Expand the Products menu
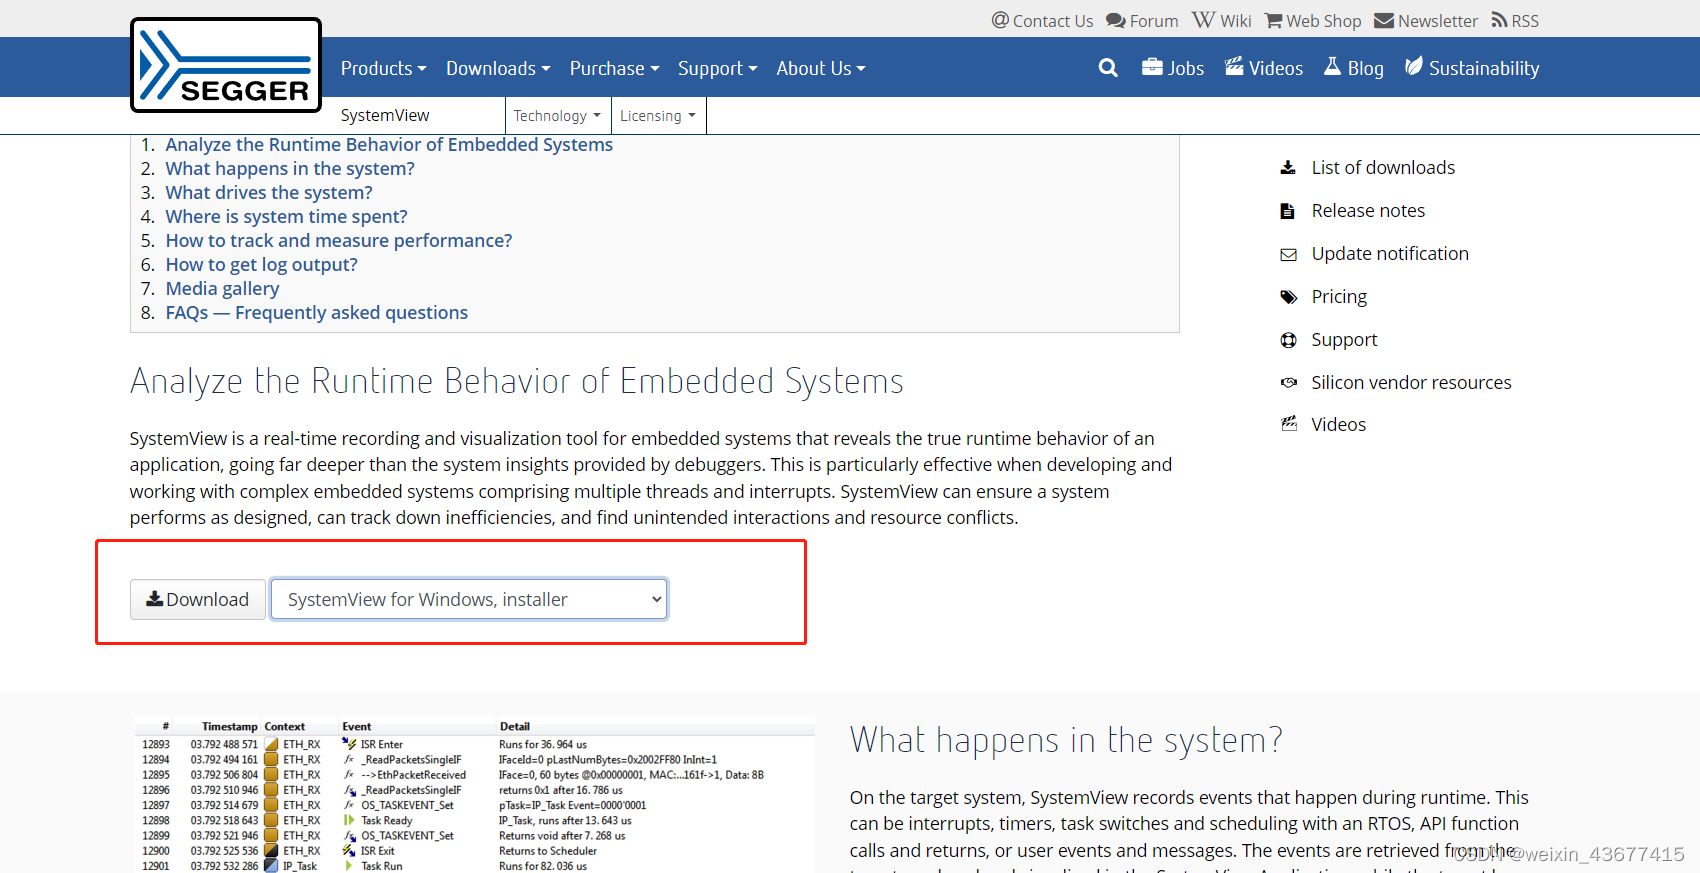 tap(383, 68)
